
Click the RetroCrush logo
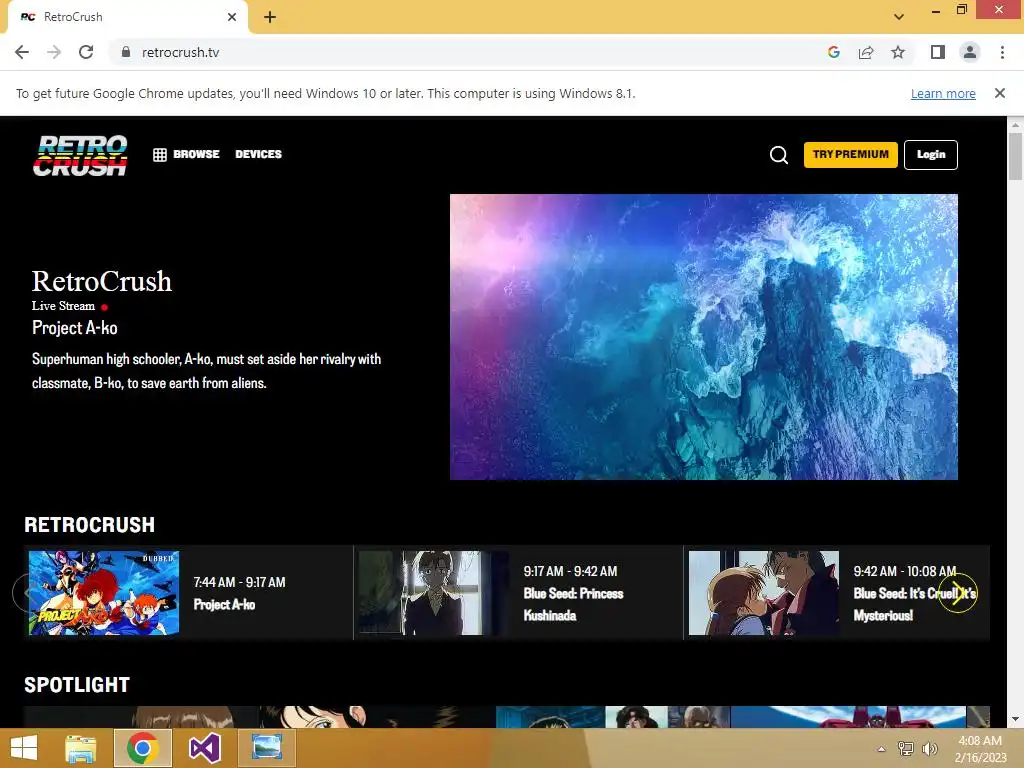click(x=80, y=155)
